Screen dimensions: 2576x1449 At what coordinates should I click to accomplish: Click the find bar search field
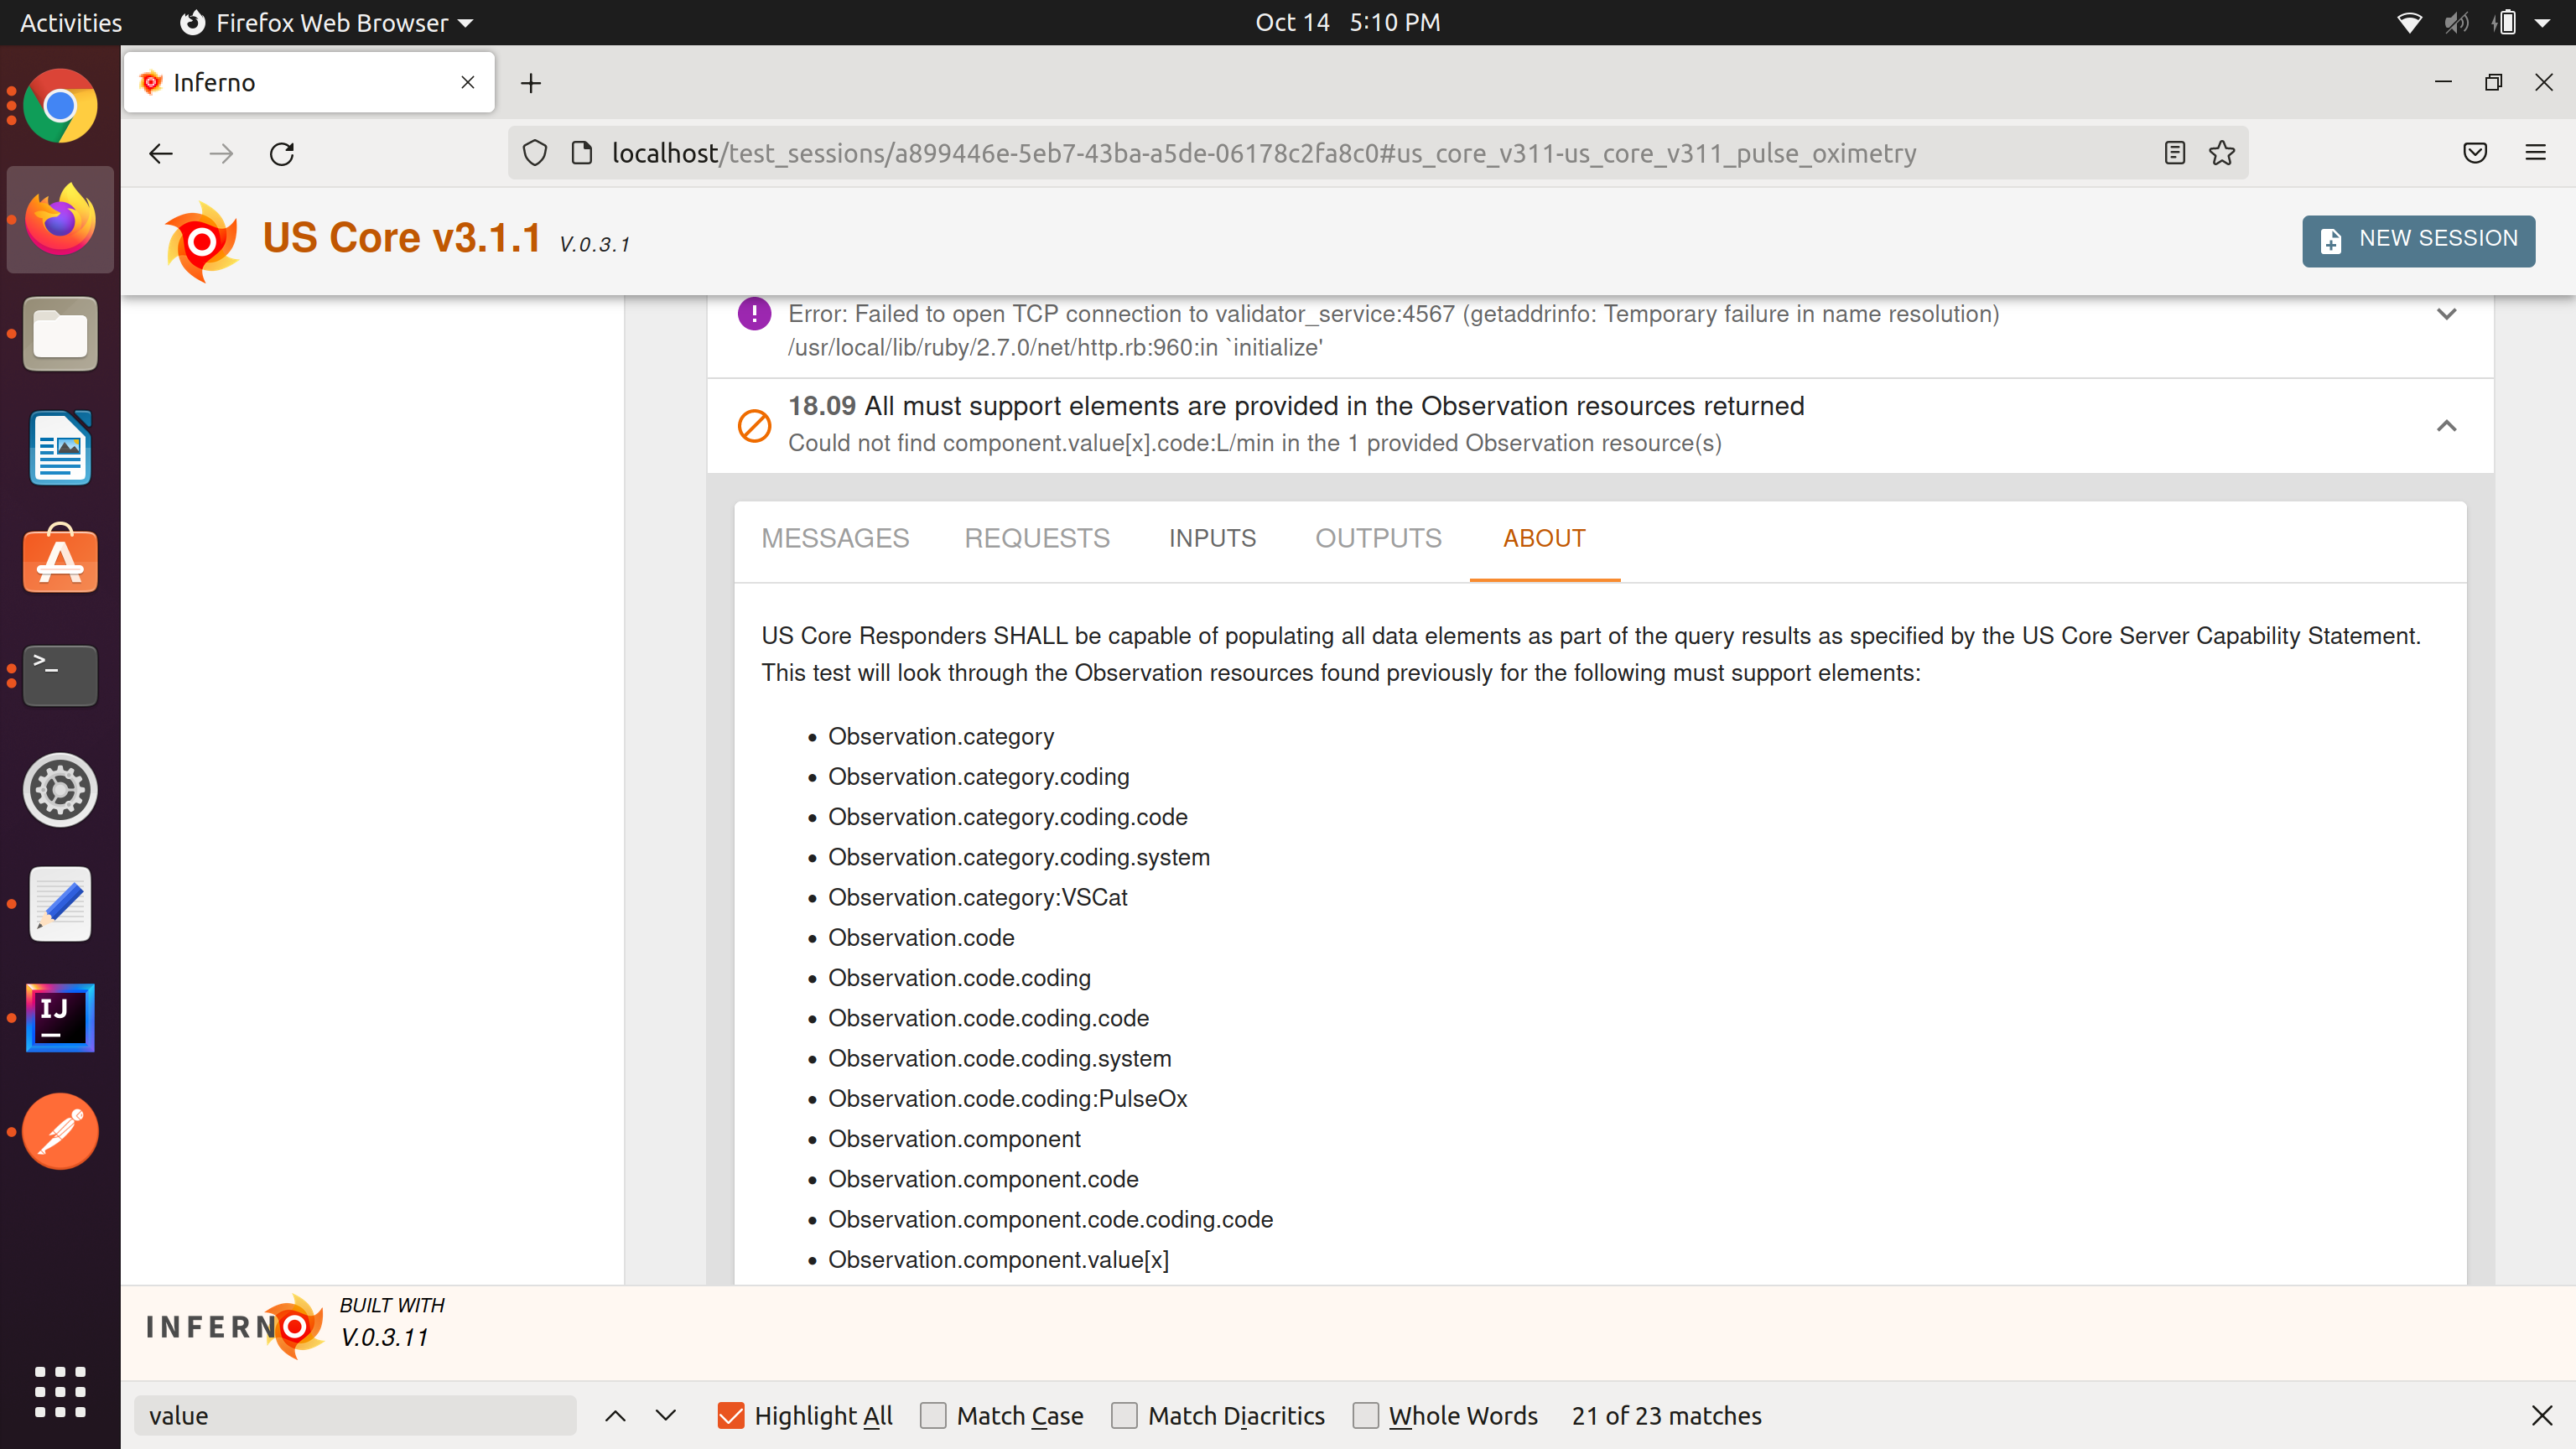356,1415
